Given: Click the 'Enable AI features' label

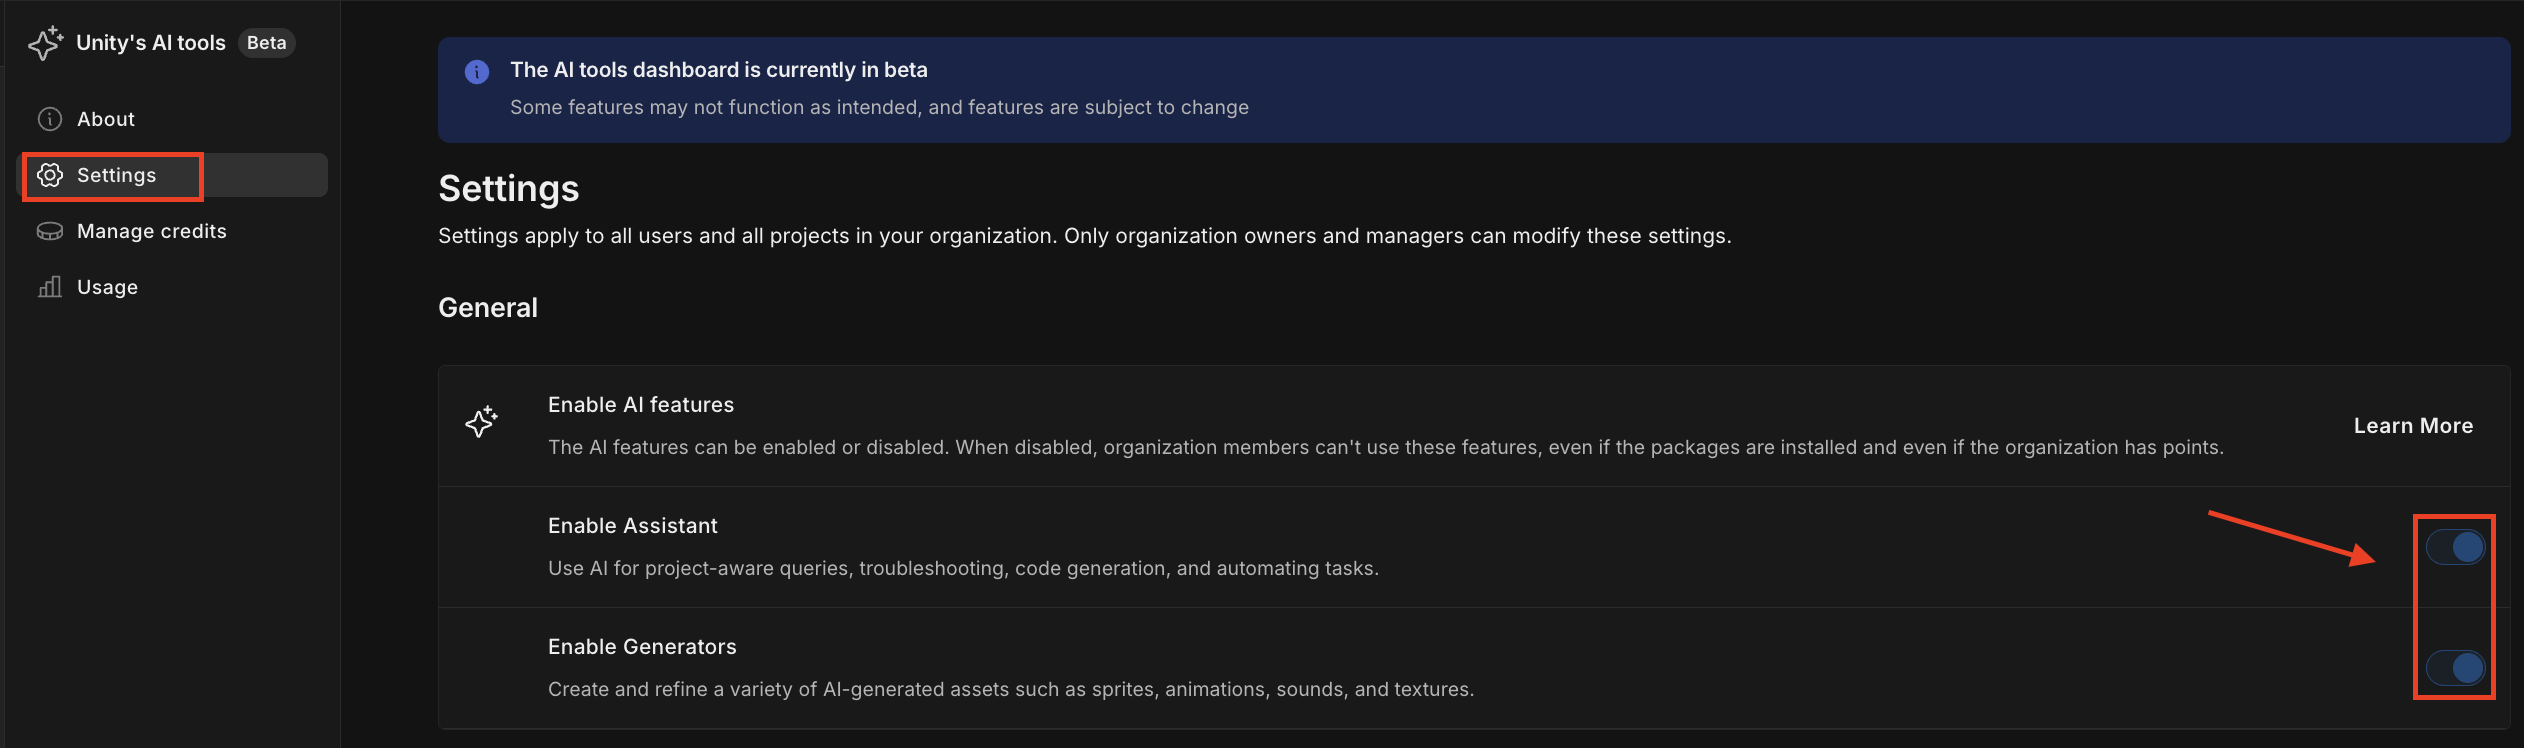Looking at the screenshot, I should (641, 405).
